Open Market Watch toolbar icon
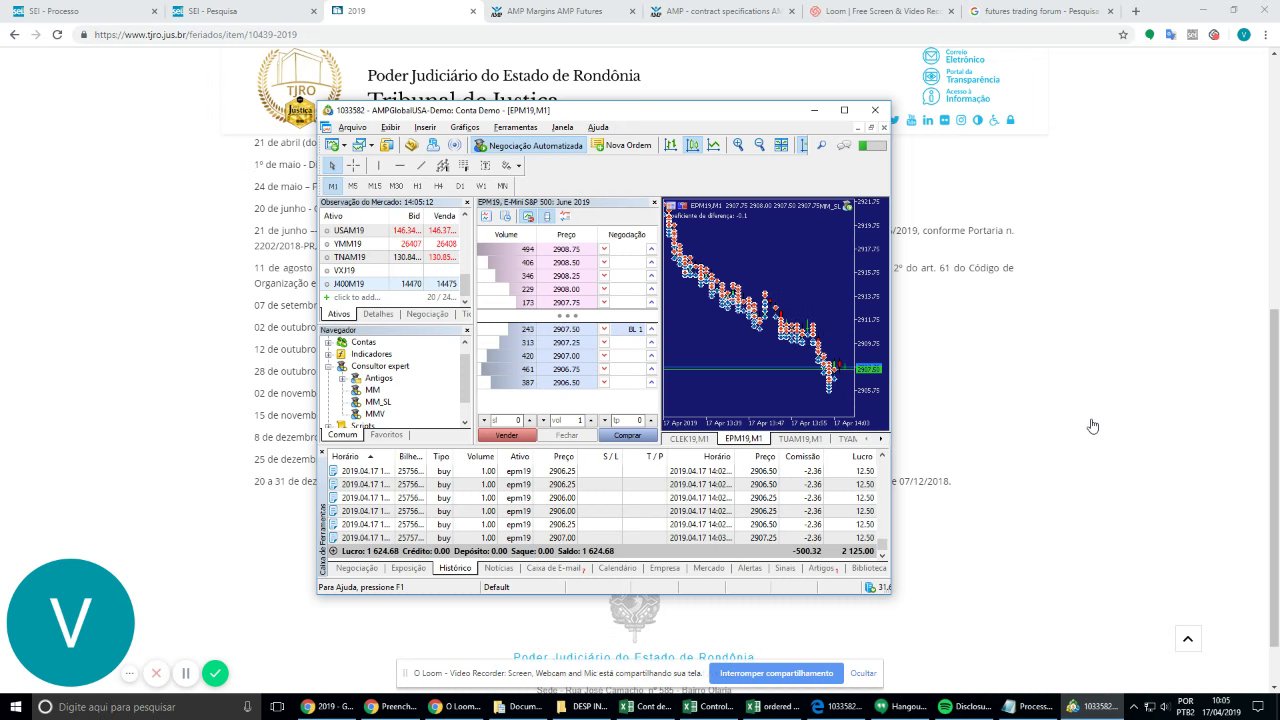Image resolution: width=1280 pixels, height=720 pixels. point(387,145)
